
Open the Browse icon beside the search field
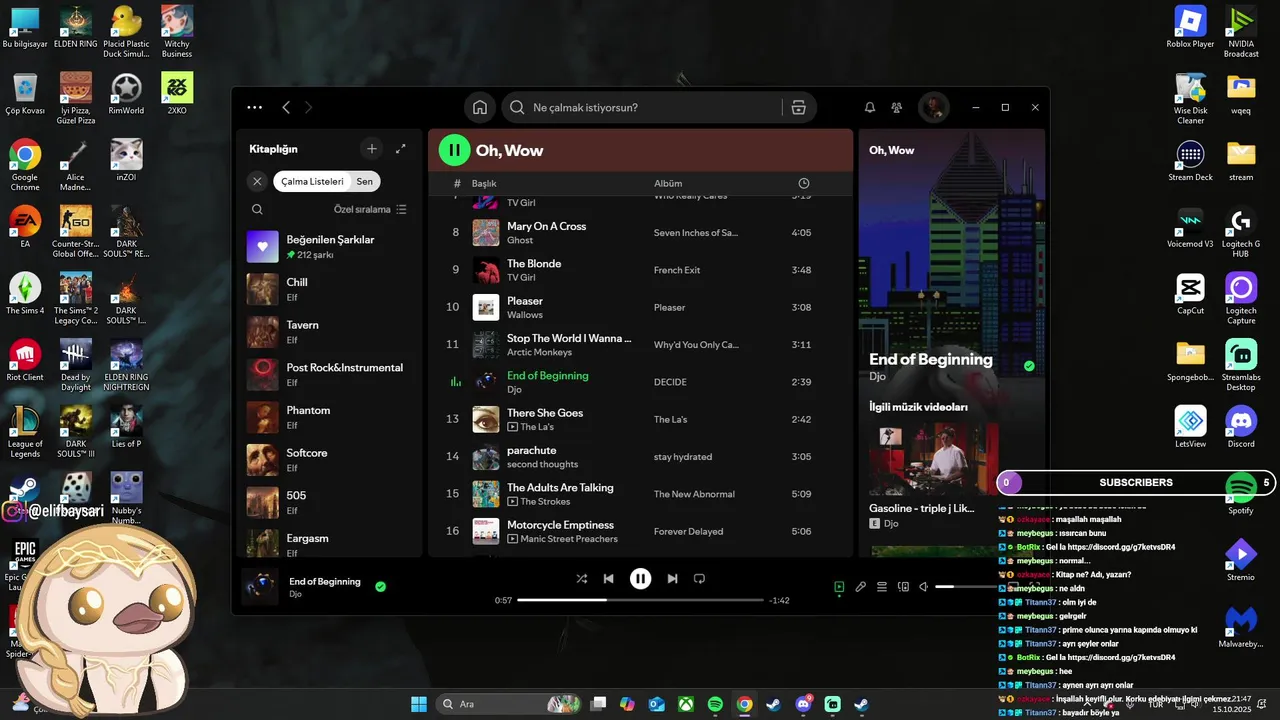pyautogui.click(x=798, y=107)
